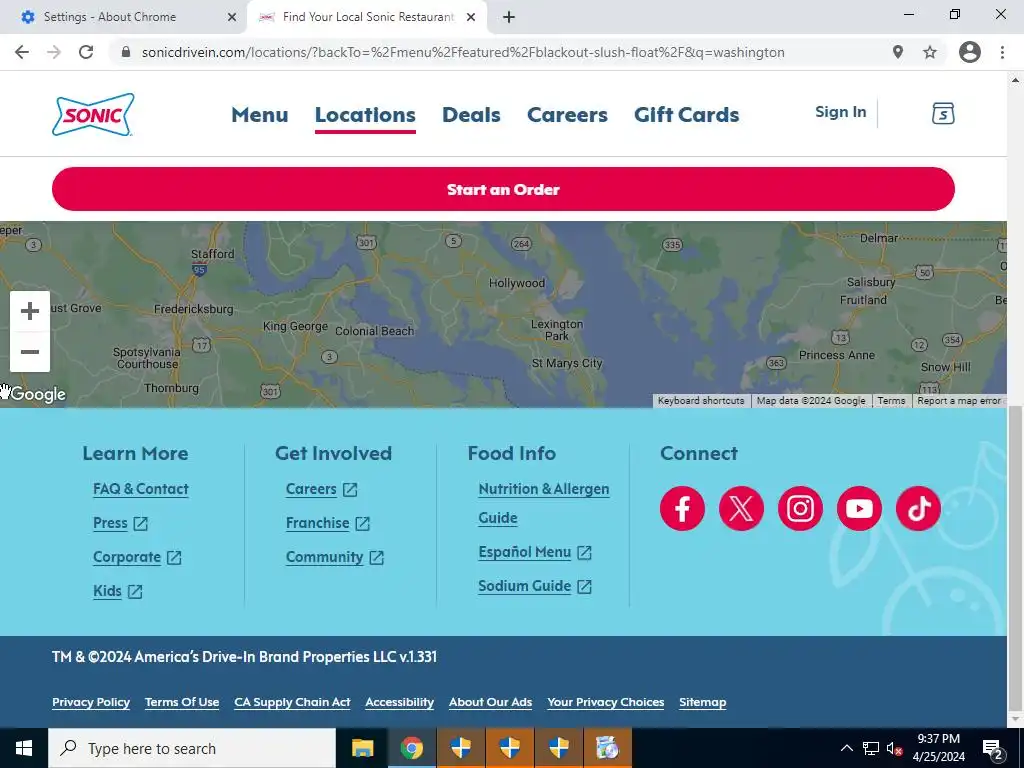
Task: Open a new tab with plus button
Action: click(x=509, y=18)
